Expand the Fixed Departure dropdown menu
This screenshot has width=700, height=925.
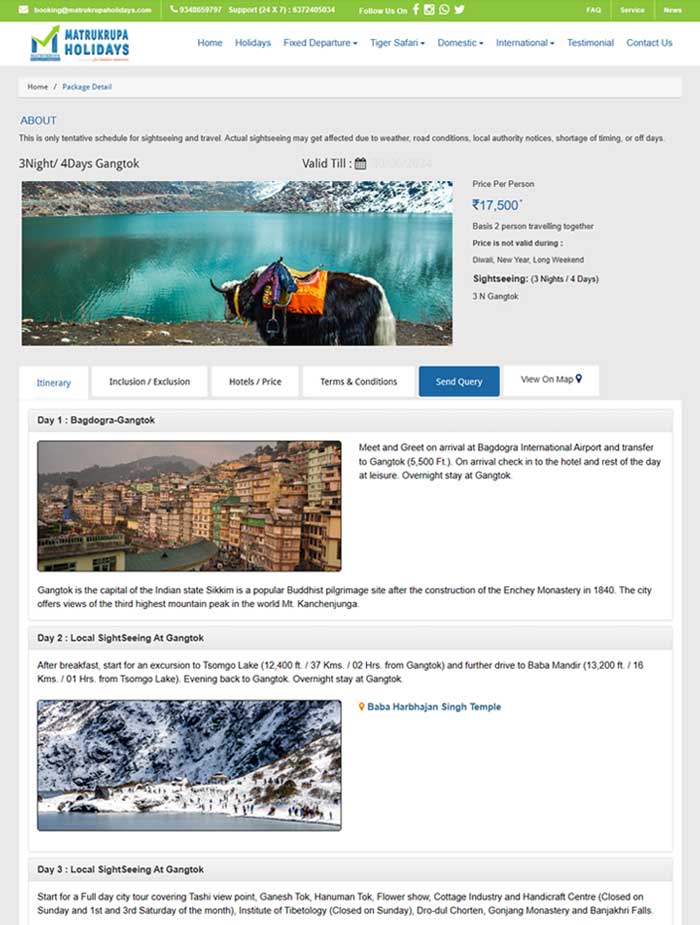(320, 42)
